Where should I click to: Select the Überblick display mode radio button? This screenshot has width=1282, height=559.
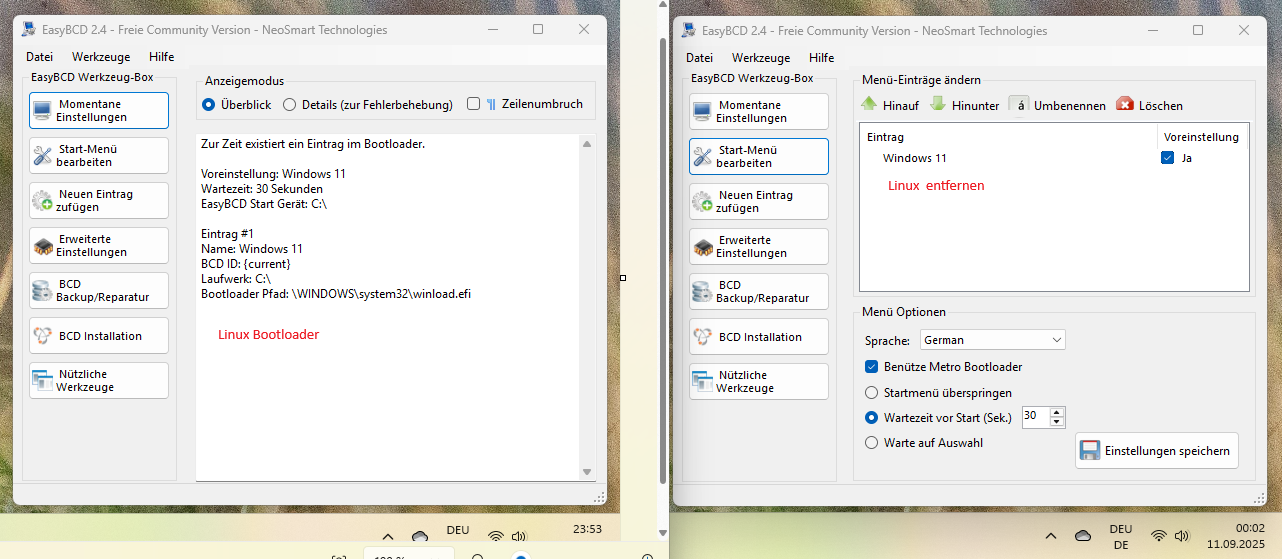(209, 104)
